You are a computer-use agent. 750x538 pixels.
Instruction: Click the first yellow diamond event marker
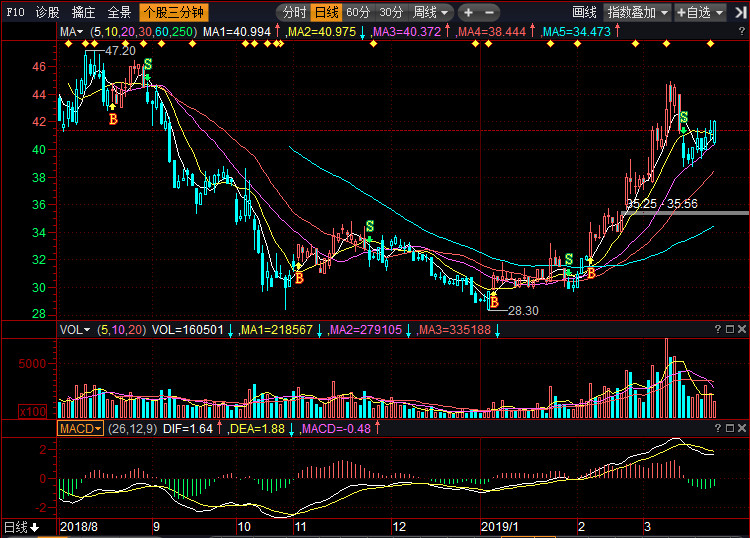coord(68,44)
